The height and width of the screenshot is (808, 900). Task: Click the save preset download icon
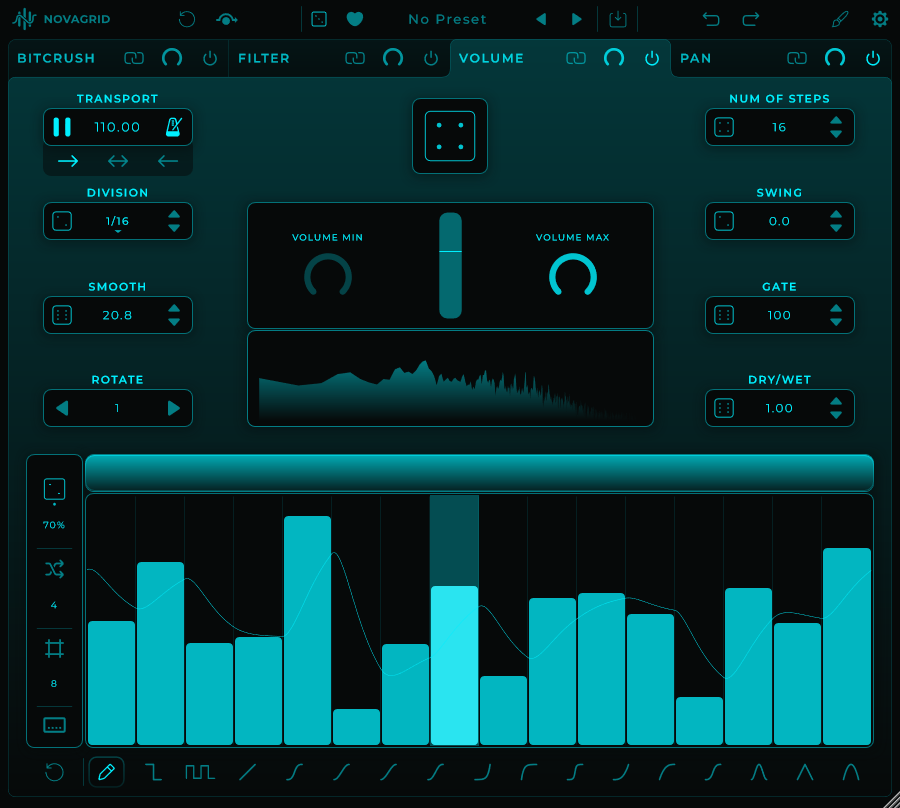618,19
